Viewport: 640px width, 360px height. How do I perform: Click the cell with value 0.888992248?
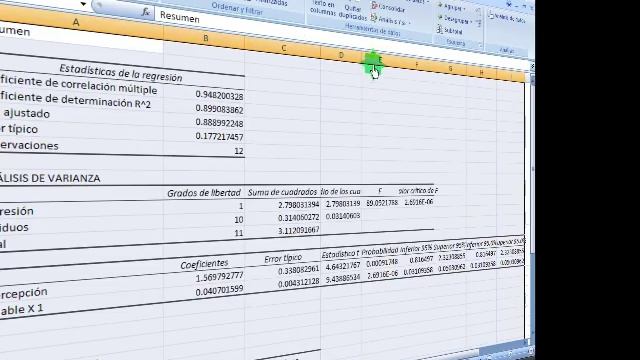(x=219, y=122)
